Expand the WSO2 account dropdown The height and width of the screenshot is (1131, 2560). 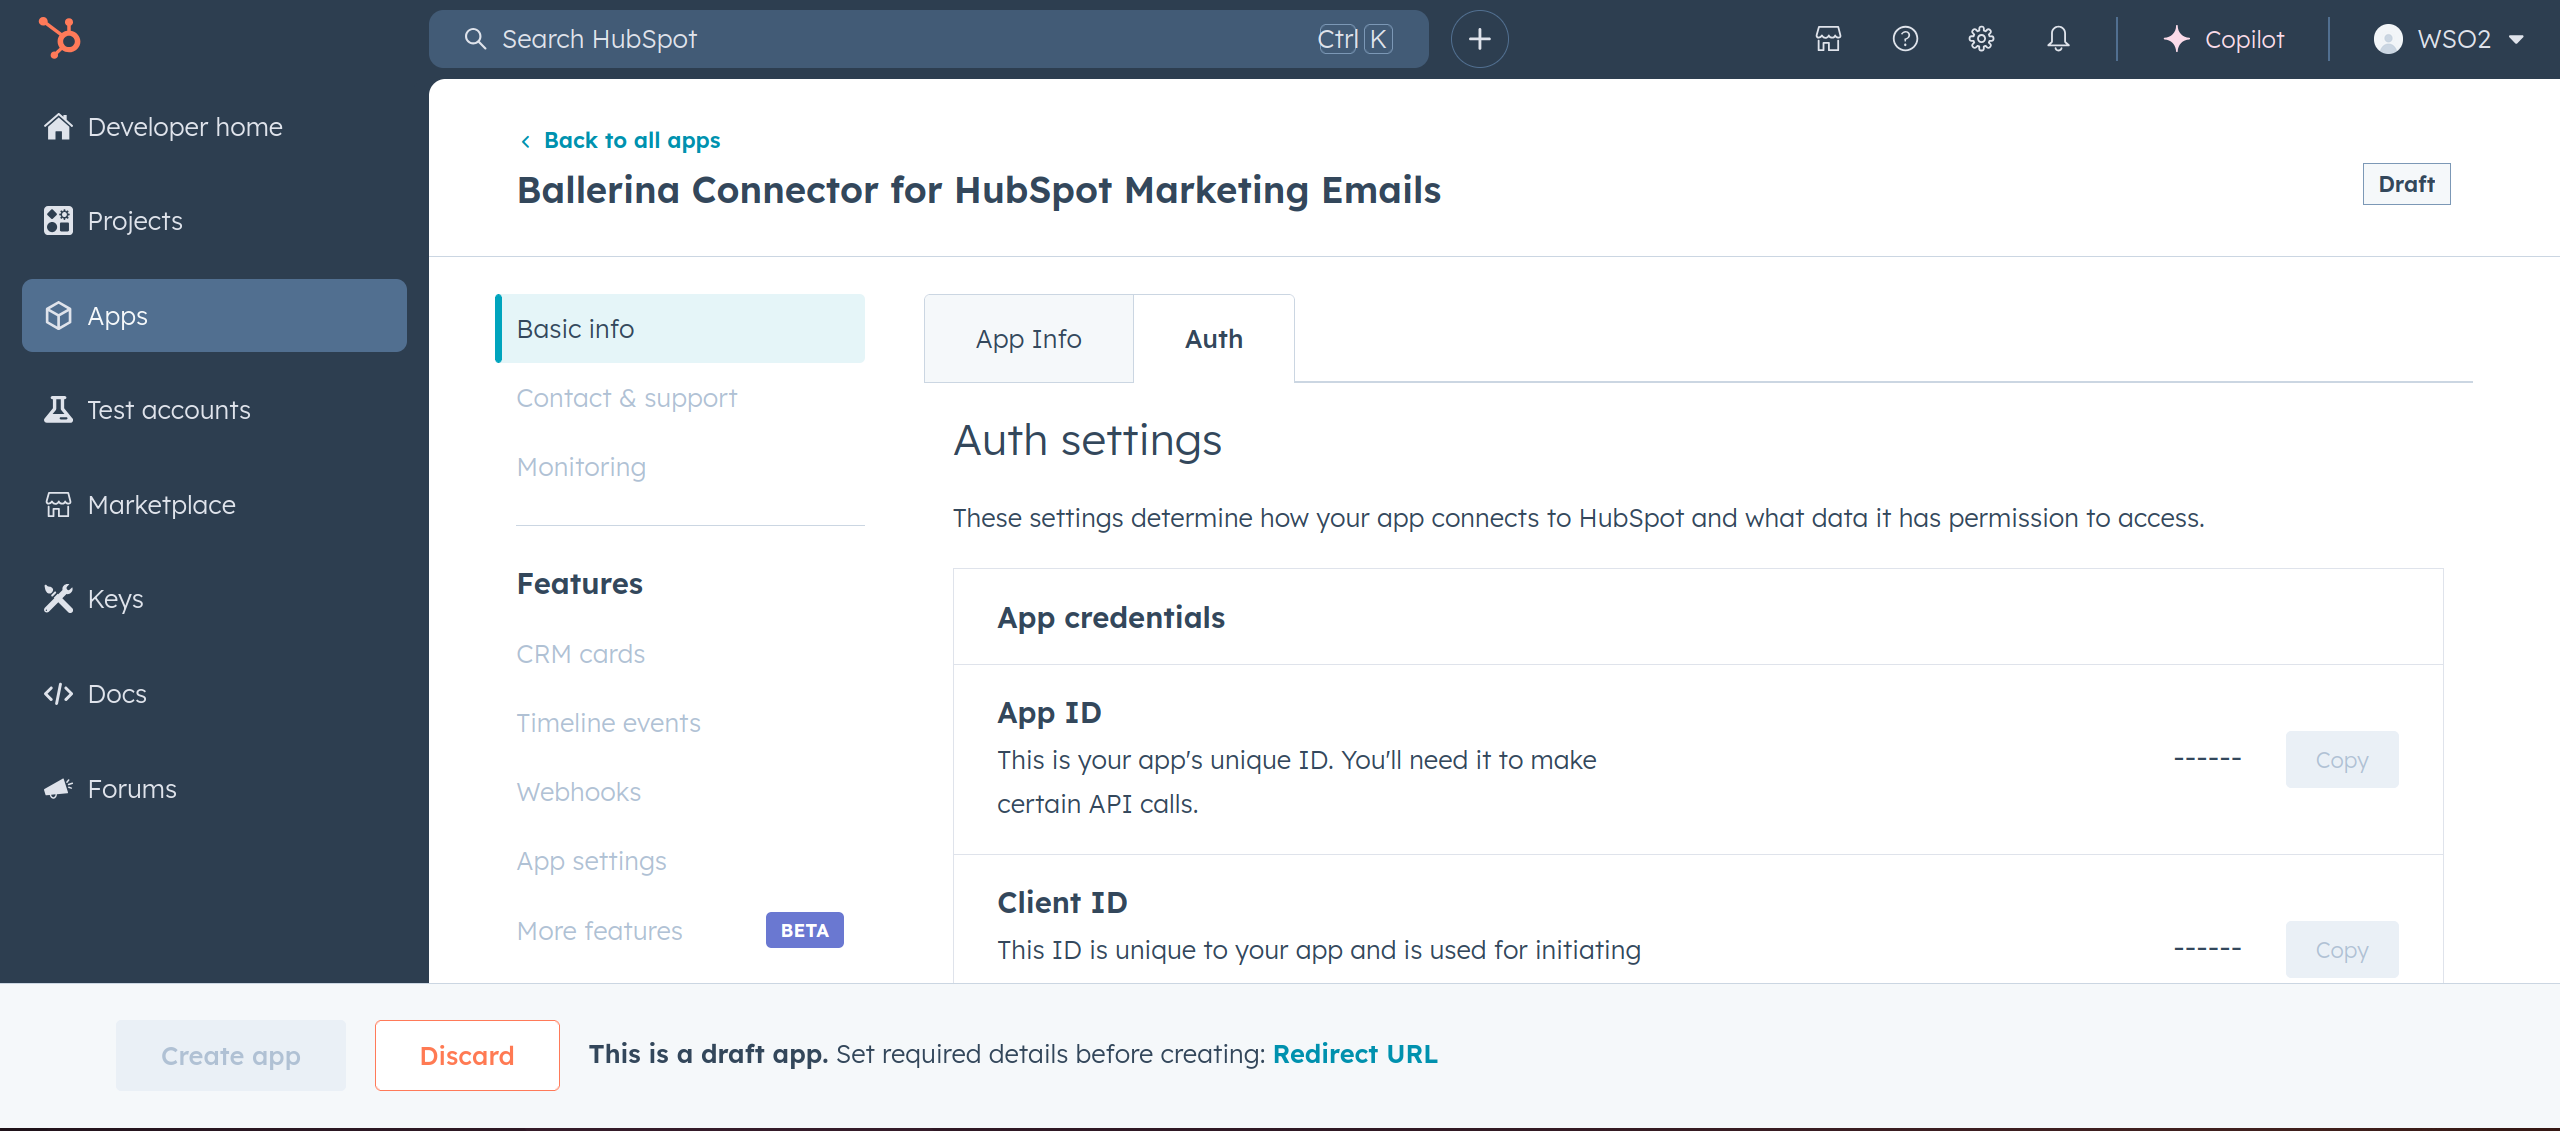tap(2449, 39)
